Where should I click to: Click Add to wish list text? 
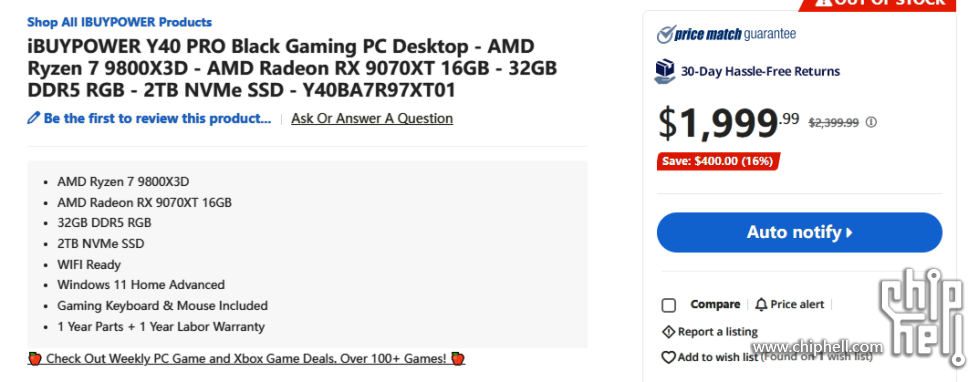click(718, 357)
